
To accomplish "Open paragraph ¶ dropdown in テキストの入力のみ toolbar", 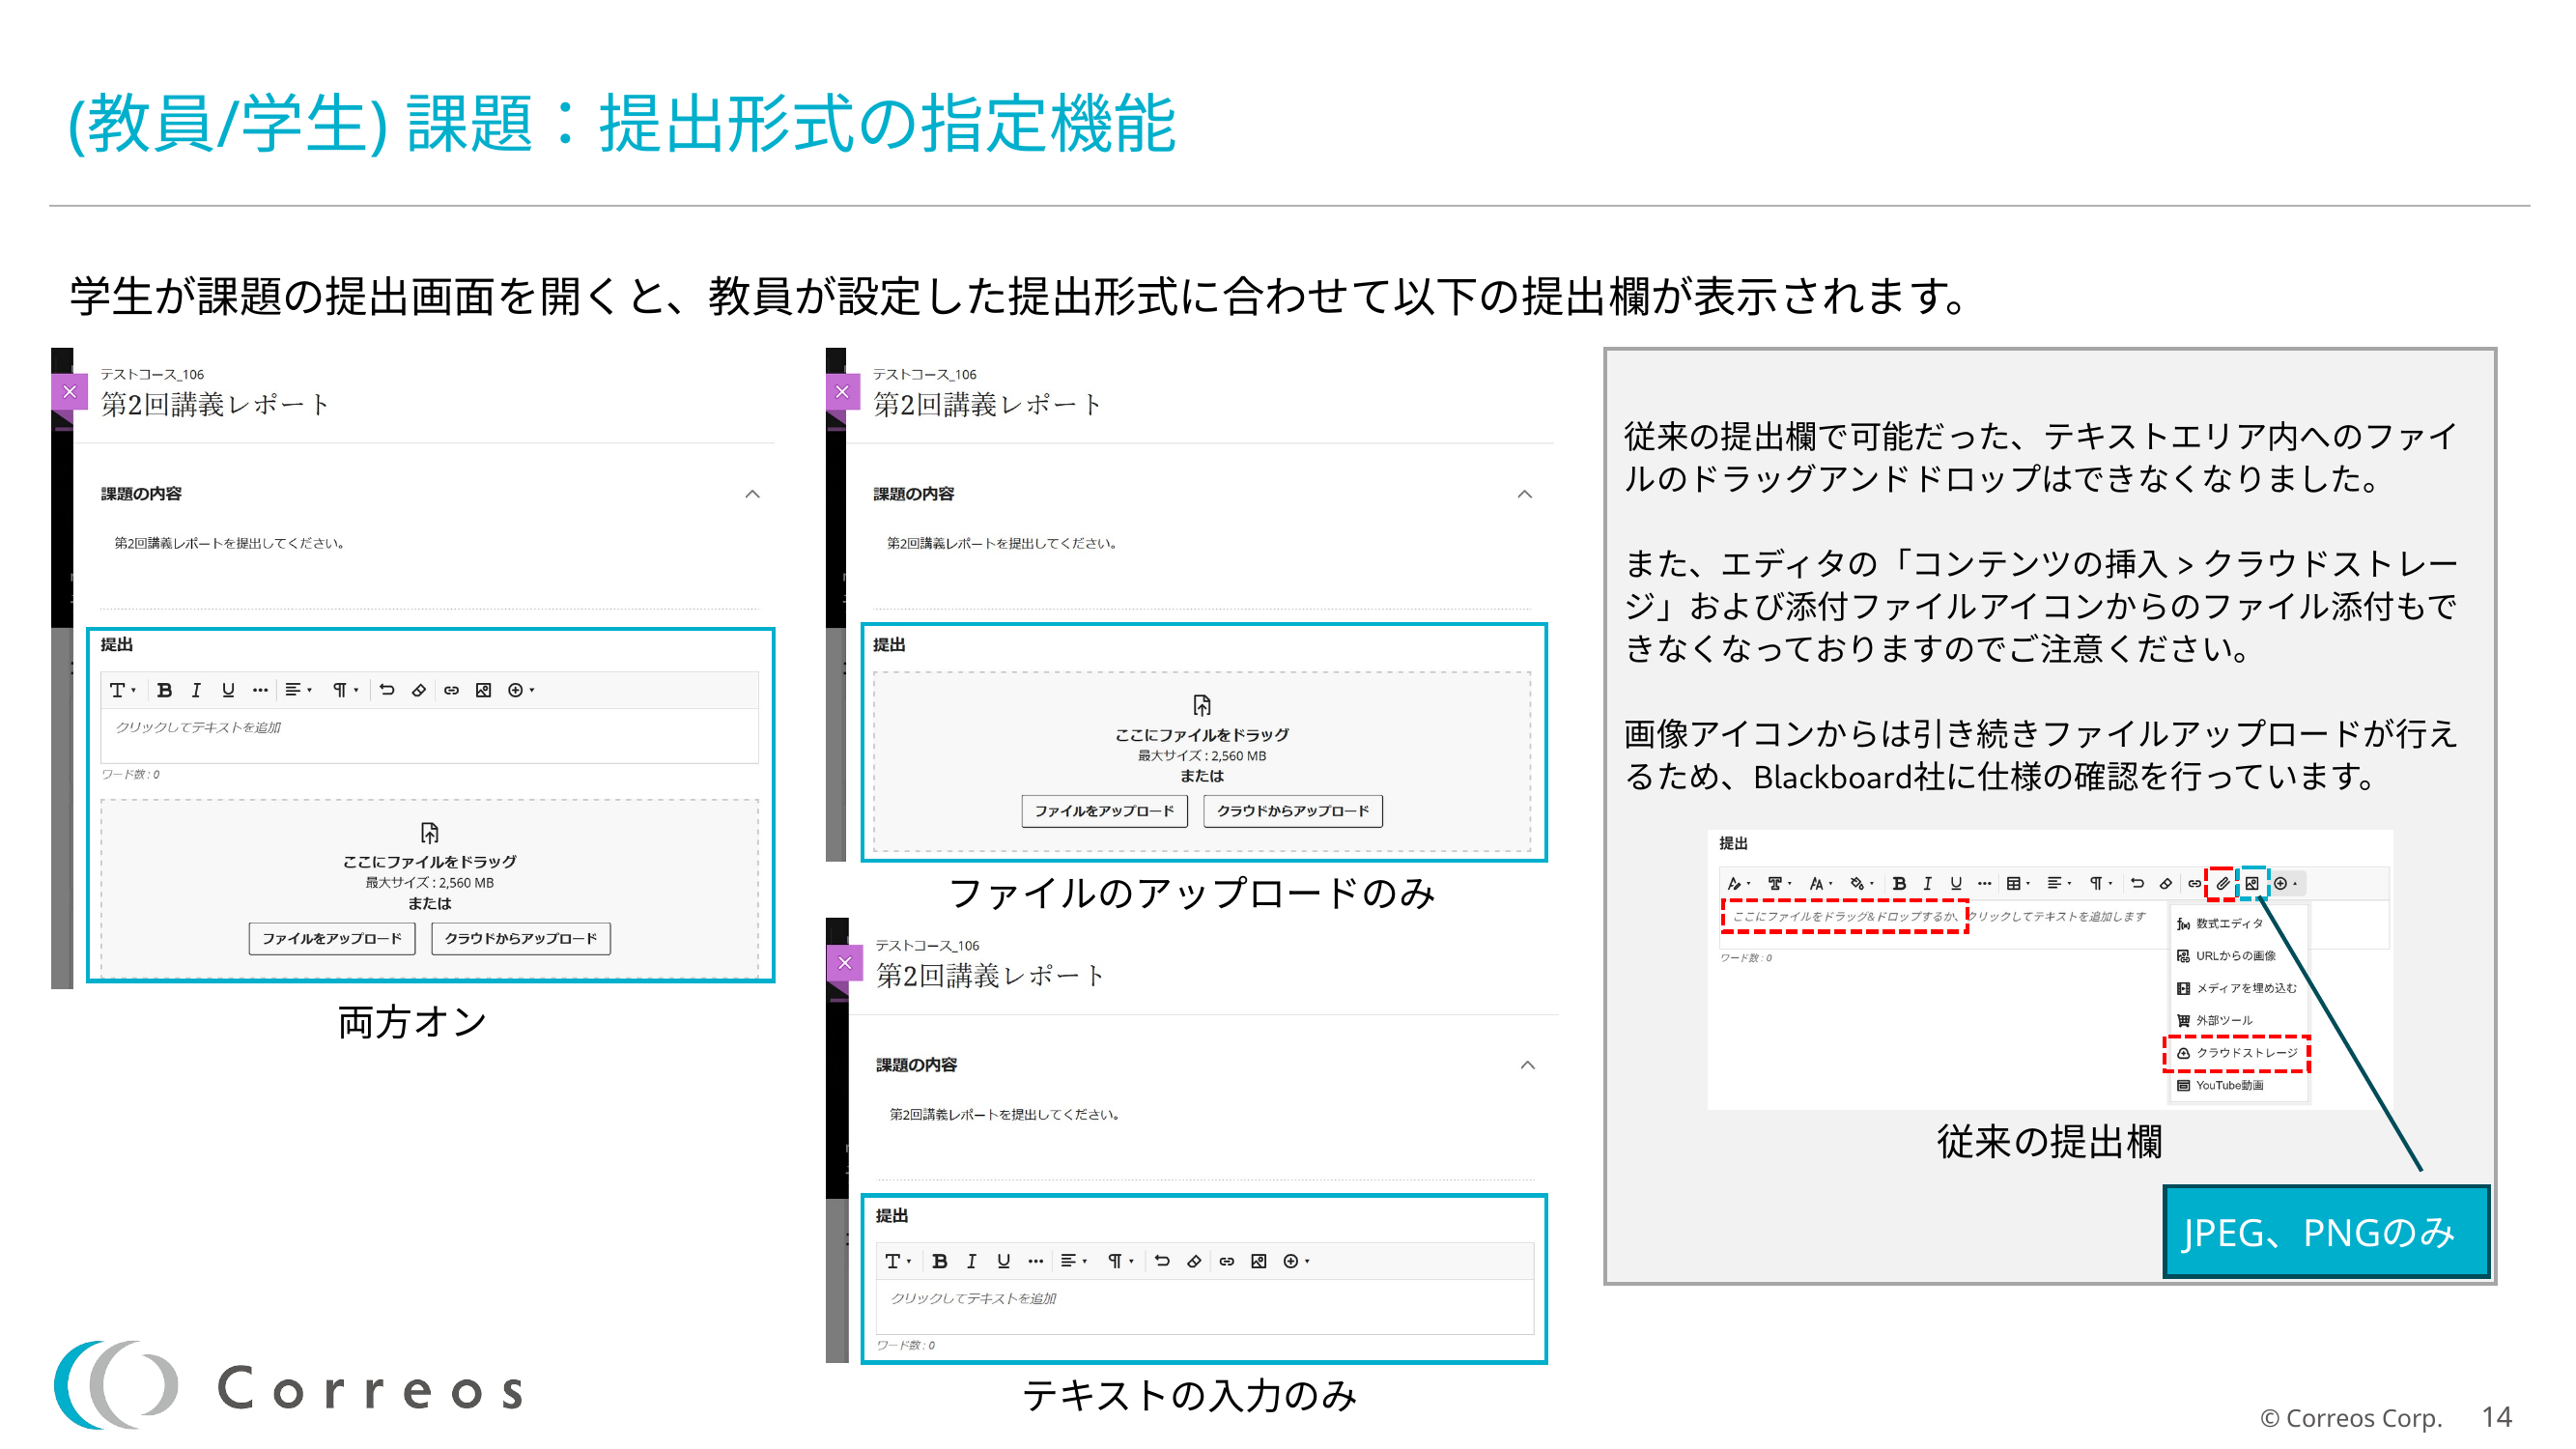I will [1120, 1261].
